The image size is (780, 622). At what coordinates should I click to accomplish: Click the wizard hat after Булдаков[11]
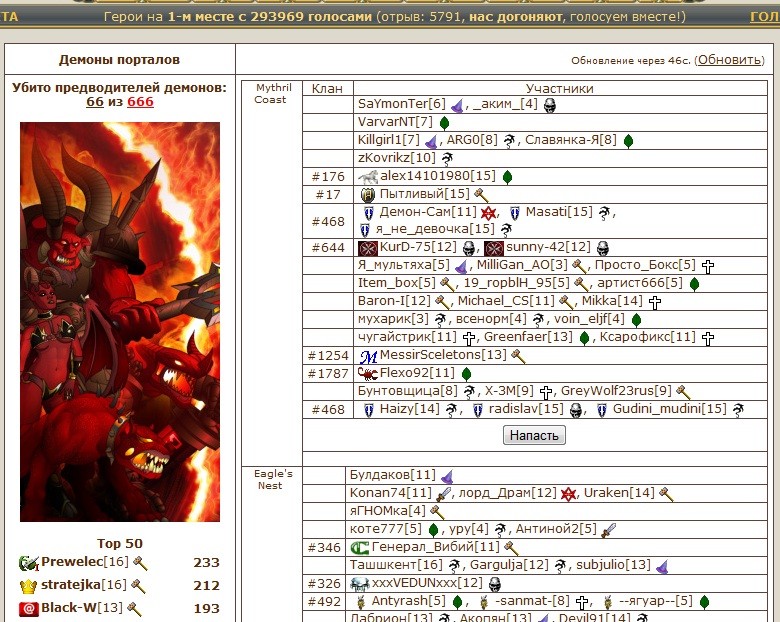[x=447, y=476]
